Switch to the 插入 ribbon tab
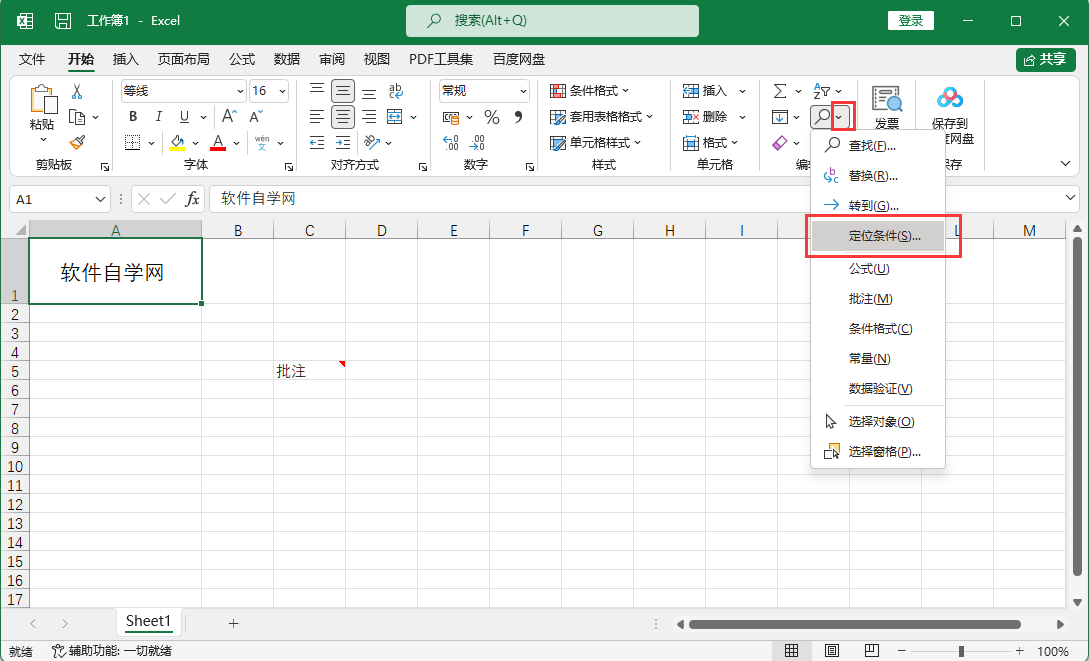Screen dimensions: 1089x661 (124, 59)
